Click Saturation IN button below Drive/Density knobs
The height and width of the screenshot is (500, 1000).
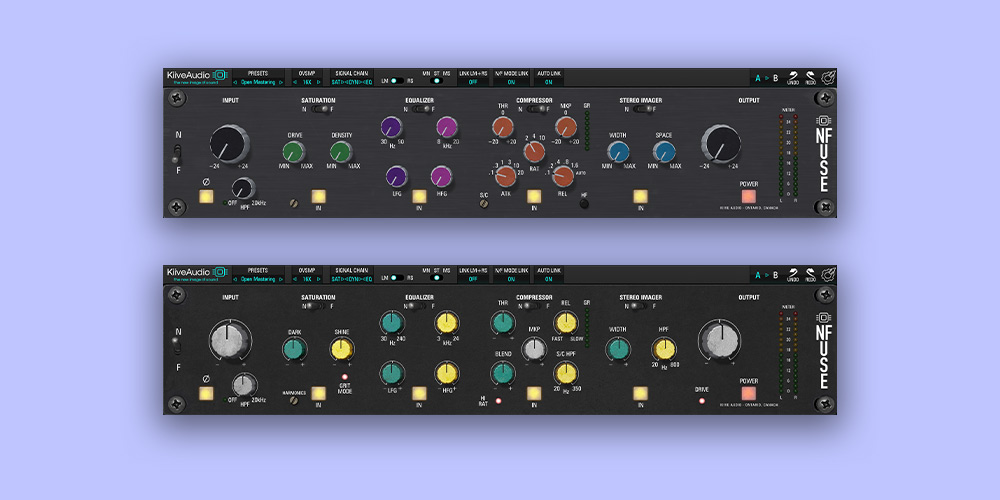pos(318,196)
